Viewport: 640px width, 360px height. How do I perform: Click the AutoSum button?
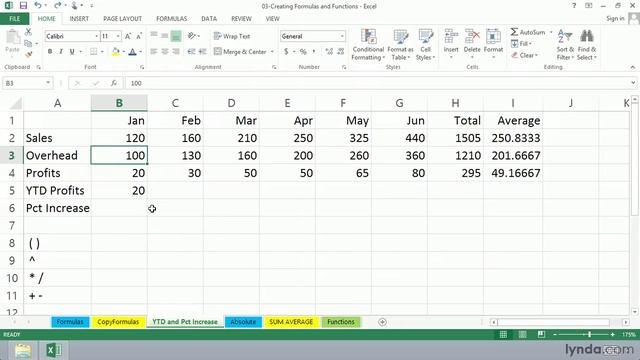tap(528, 32)
